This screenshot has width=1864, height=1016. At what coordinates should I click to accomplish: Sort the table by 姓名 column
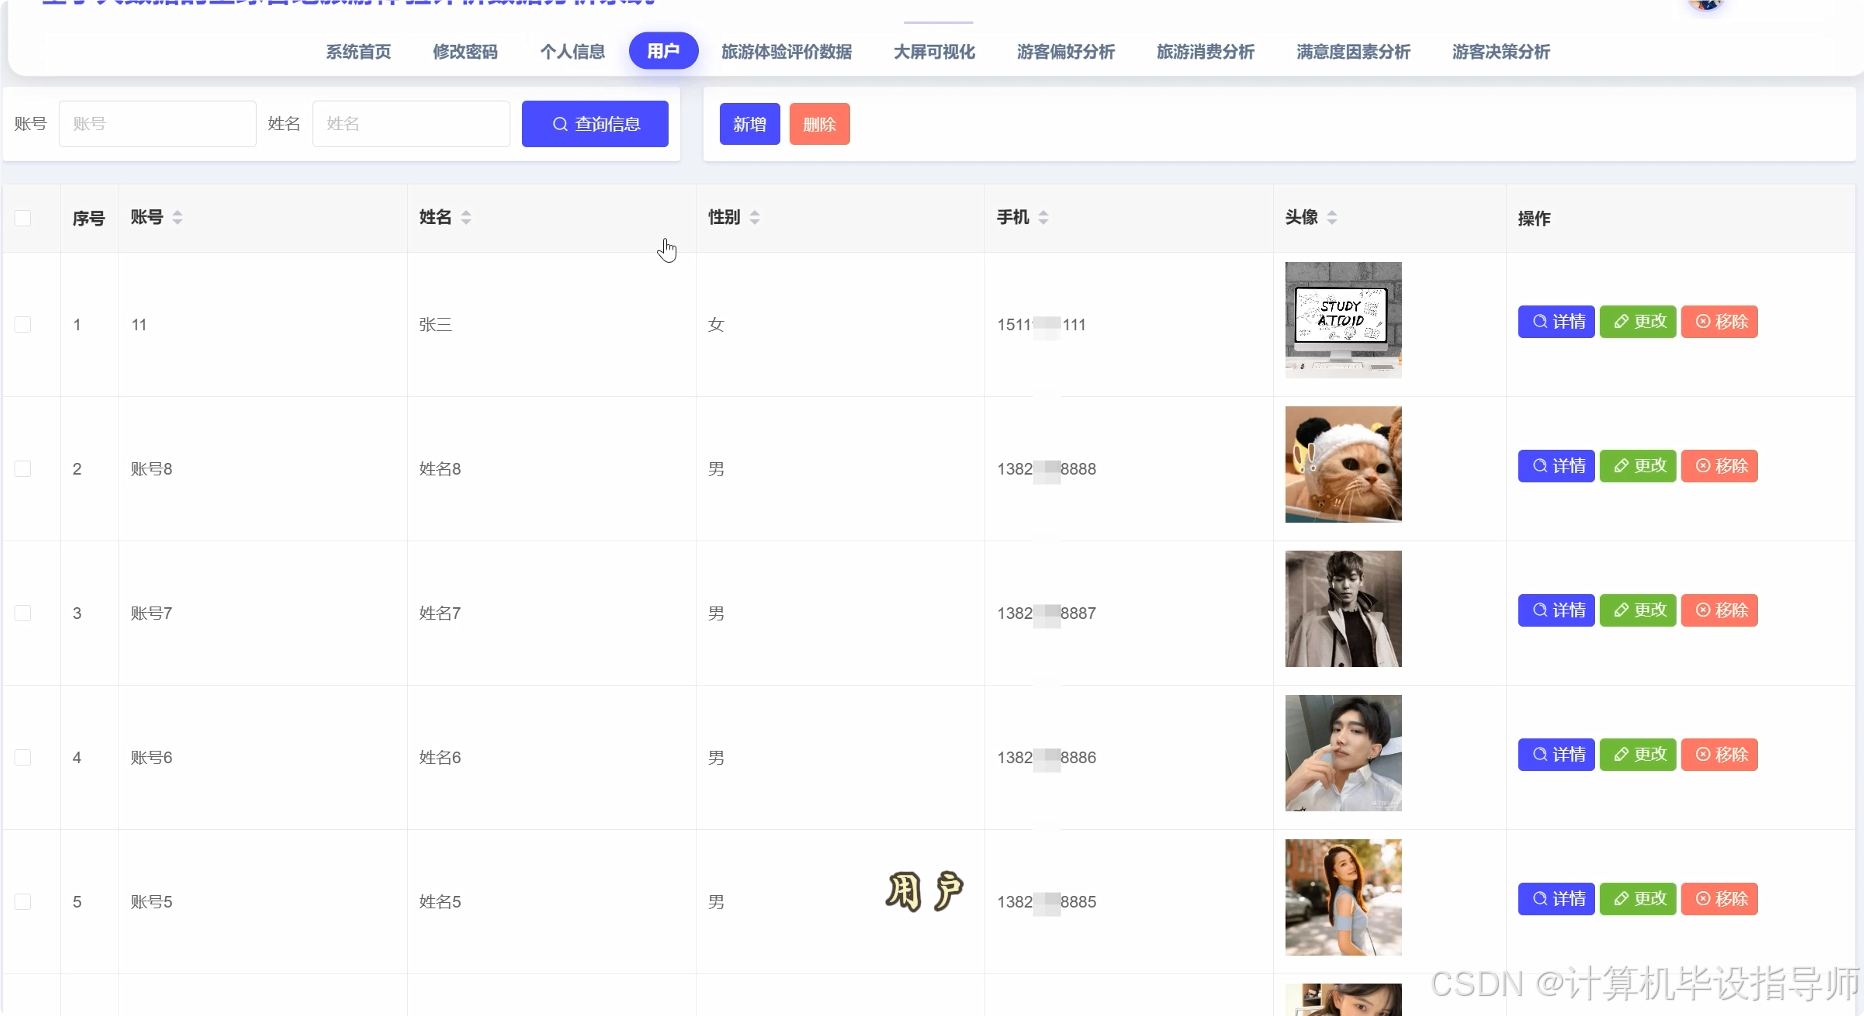(467, 217)
